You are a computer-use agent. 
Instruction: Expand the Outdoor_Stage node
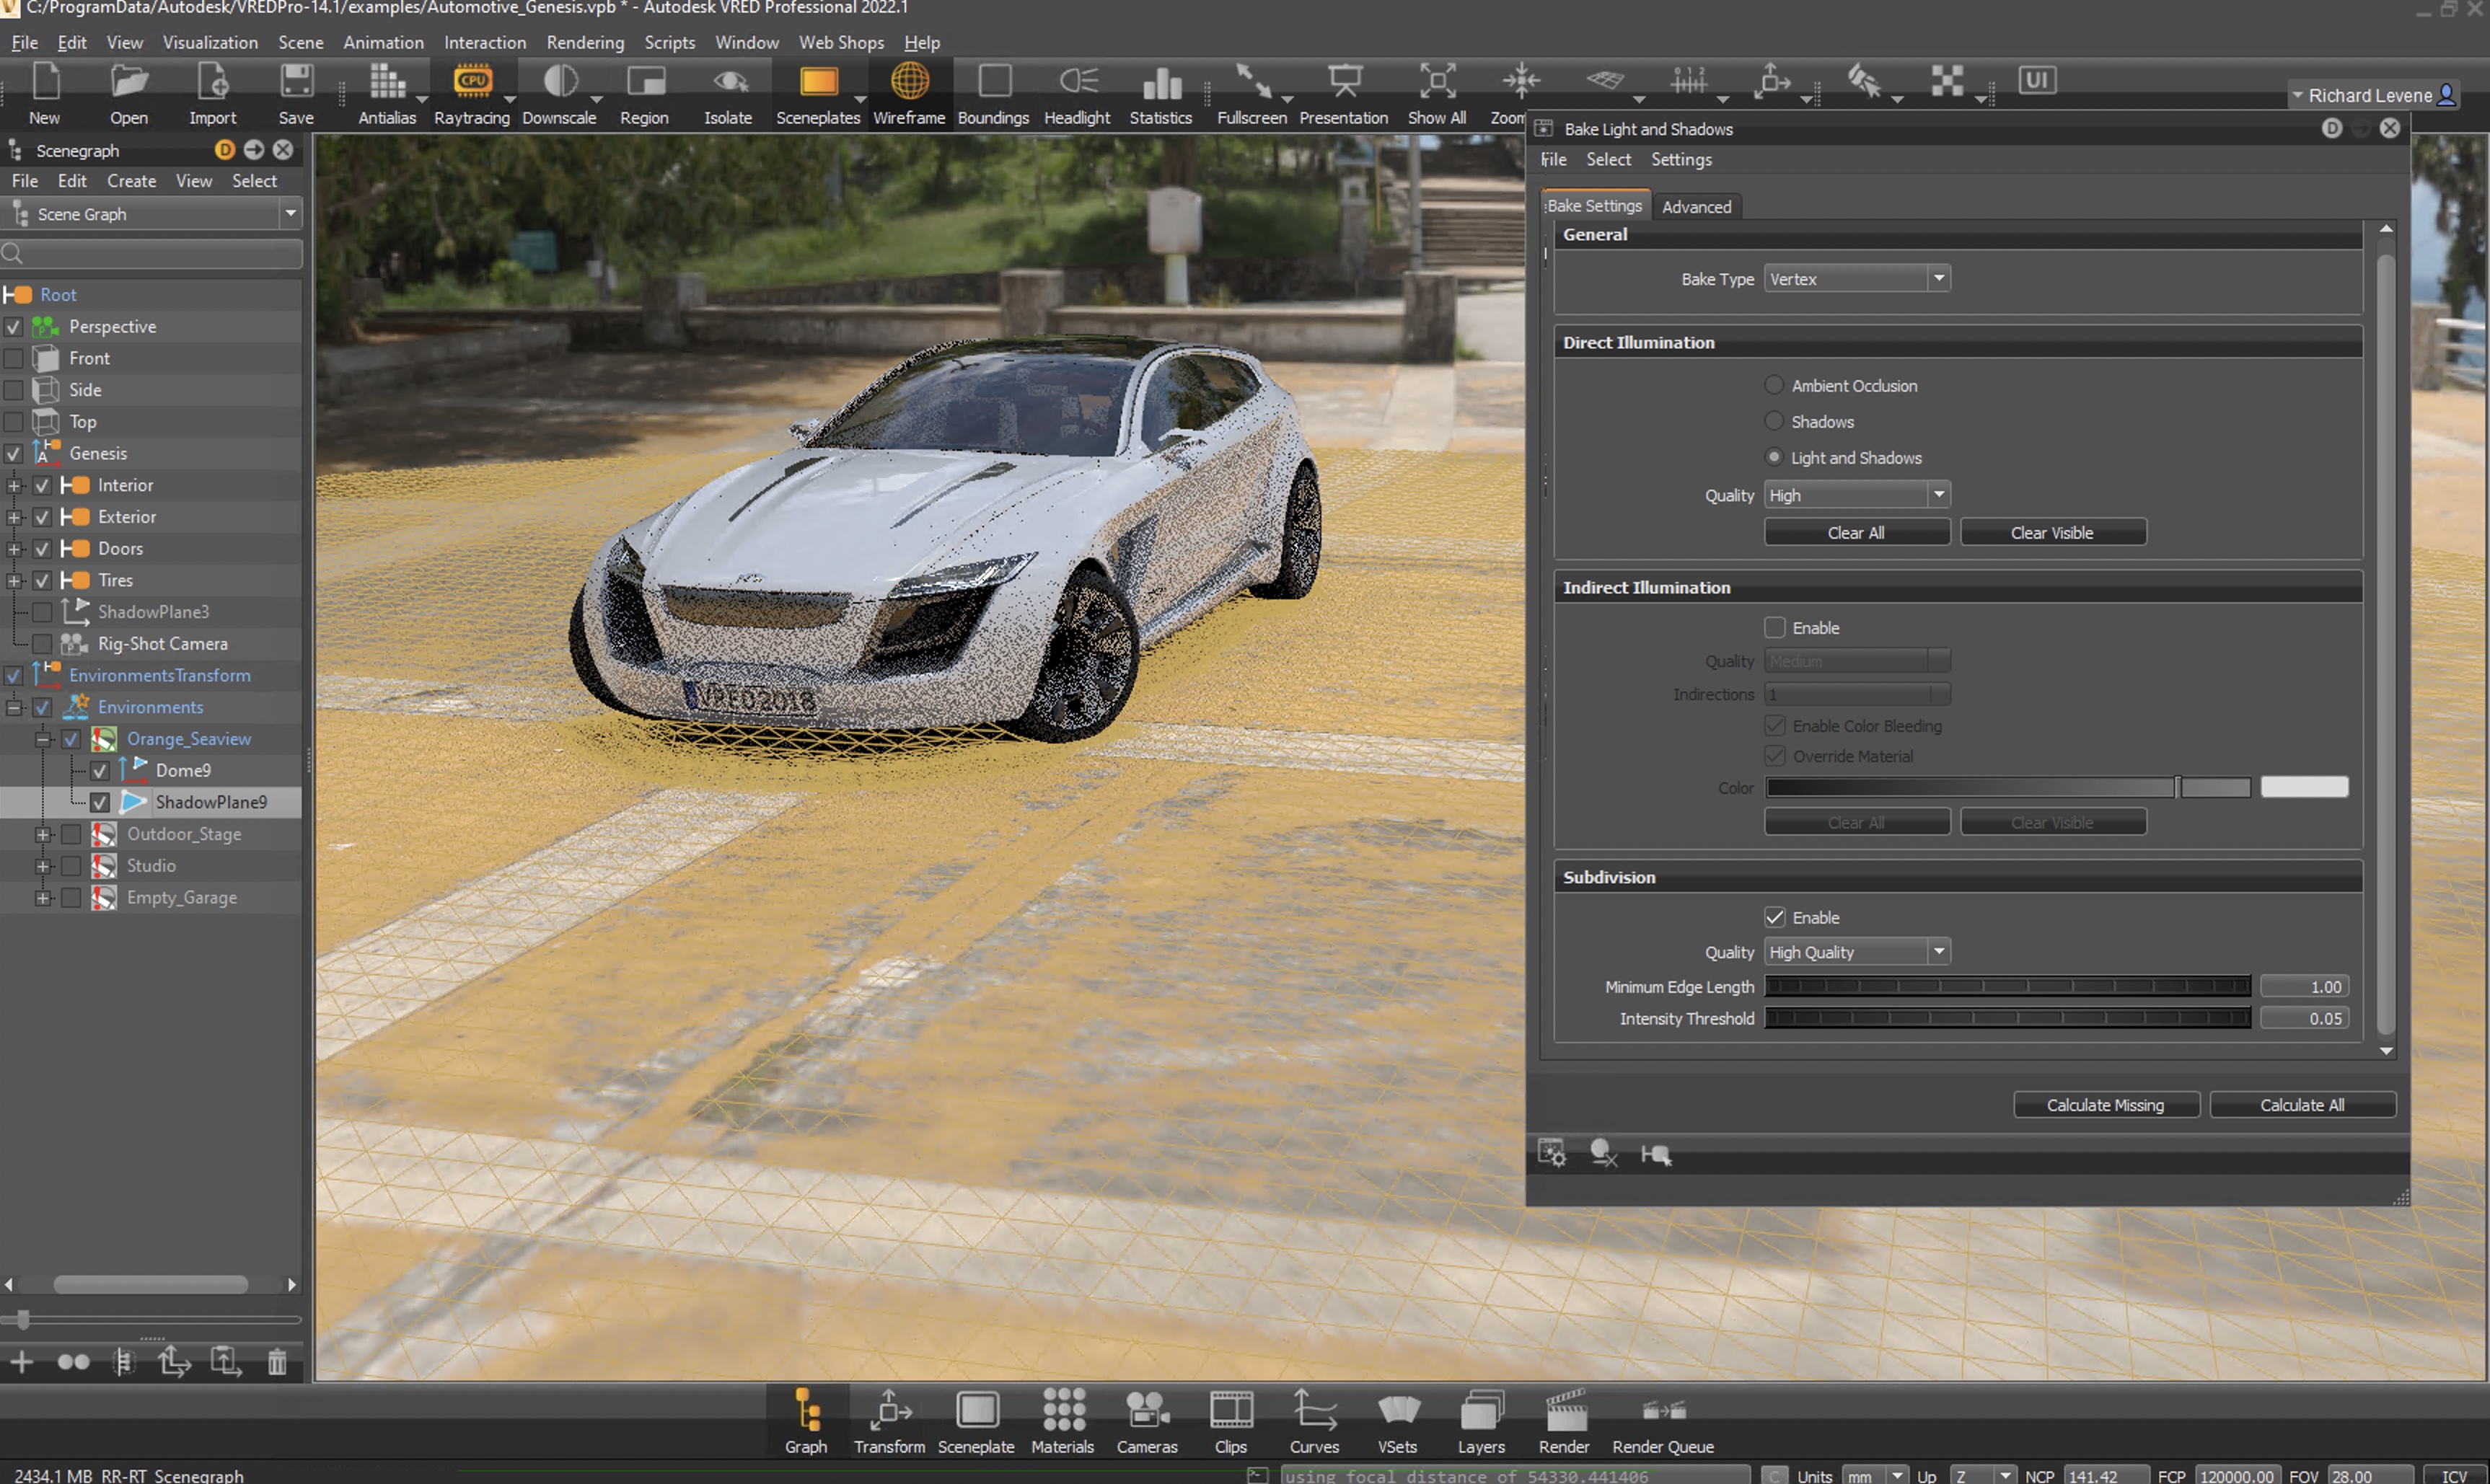pos(42,834)
